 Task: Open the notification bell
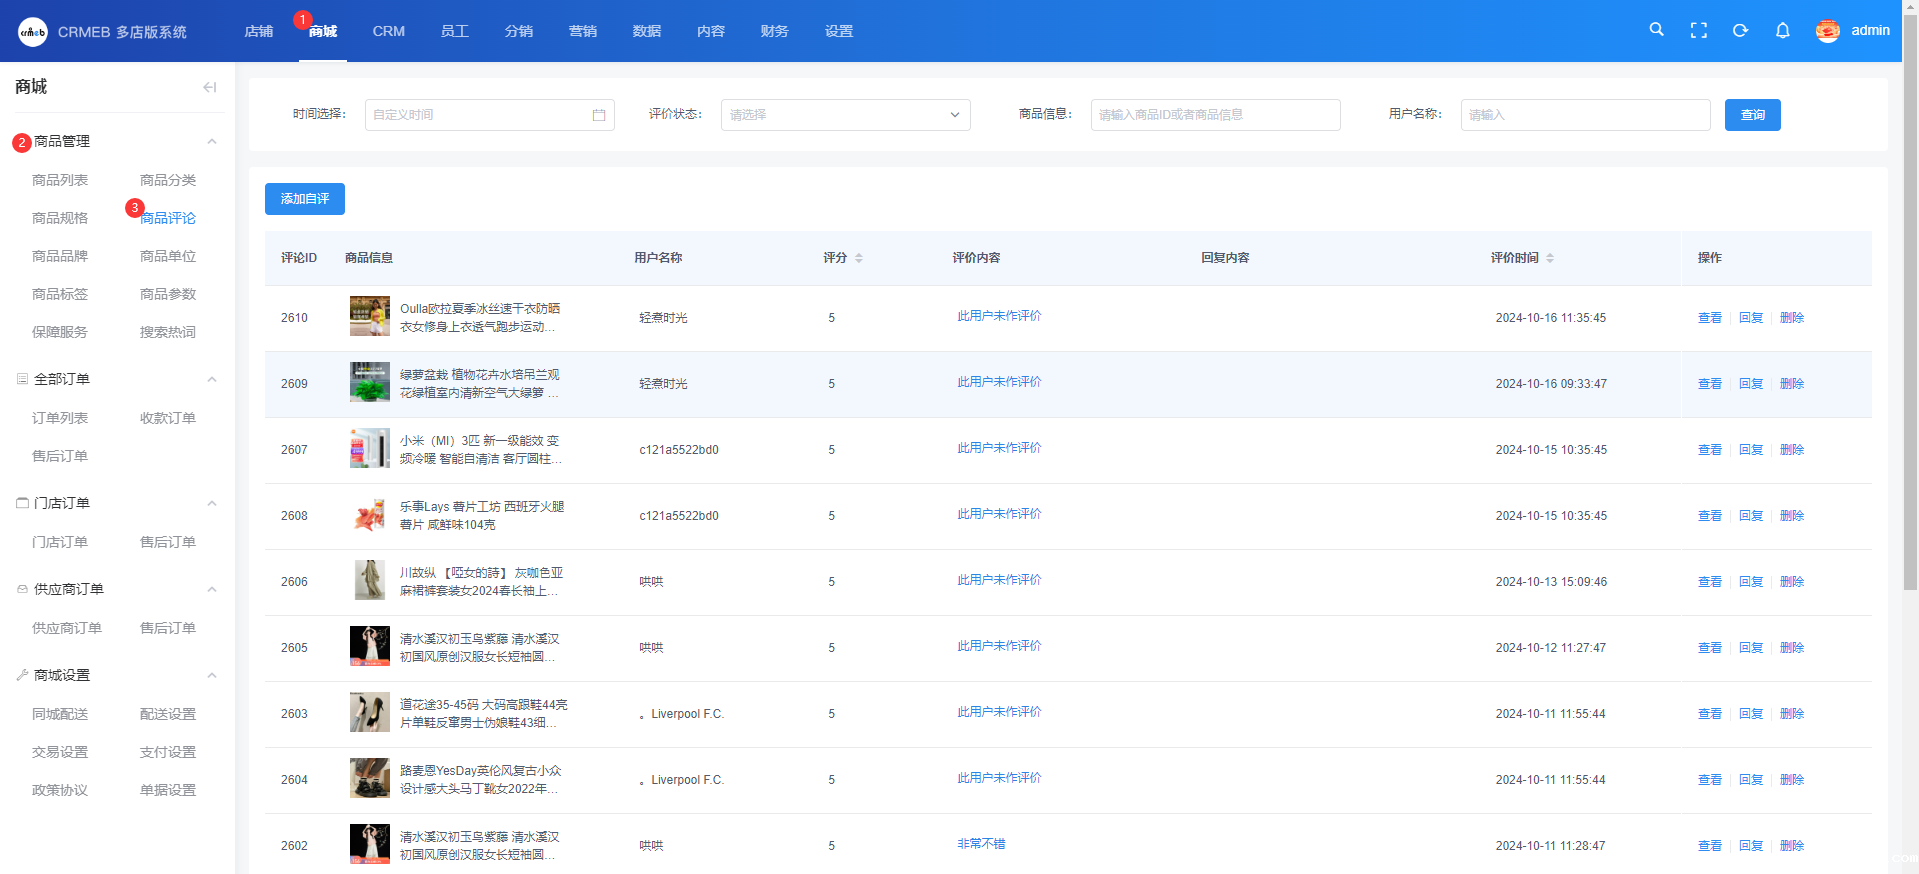click(x=1782, y=31)
